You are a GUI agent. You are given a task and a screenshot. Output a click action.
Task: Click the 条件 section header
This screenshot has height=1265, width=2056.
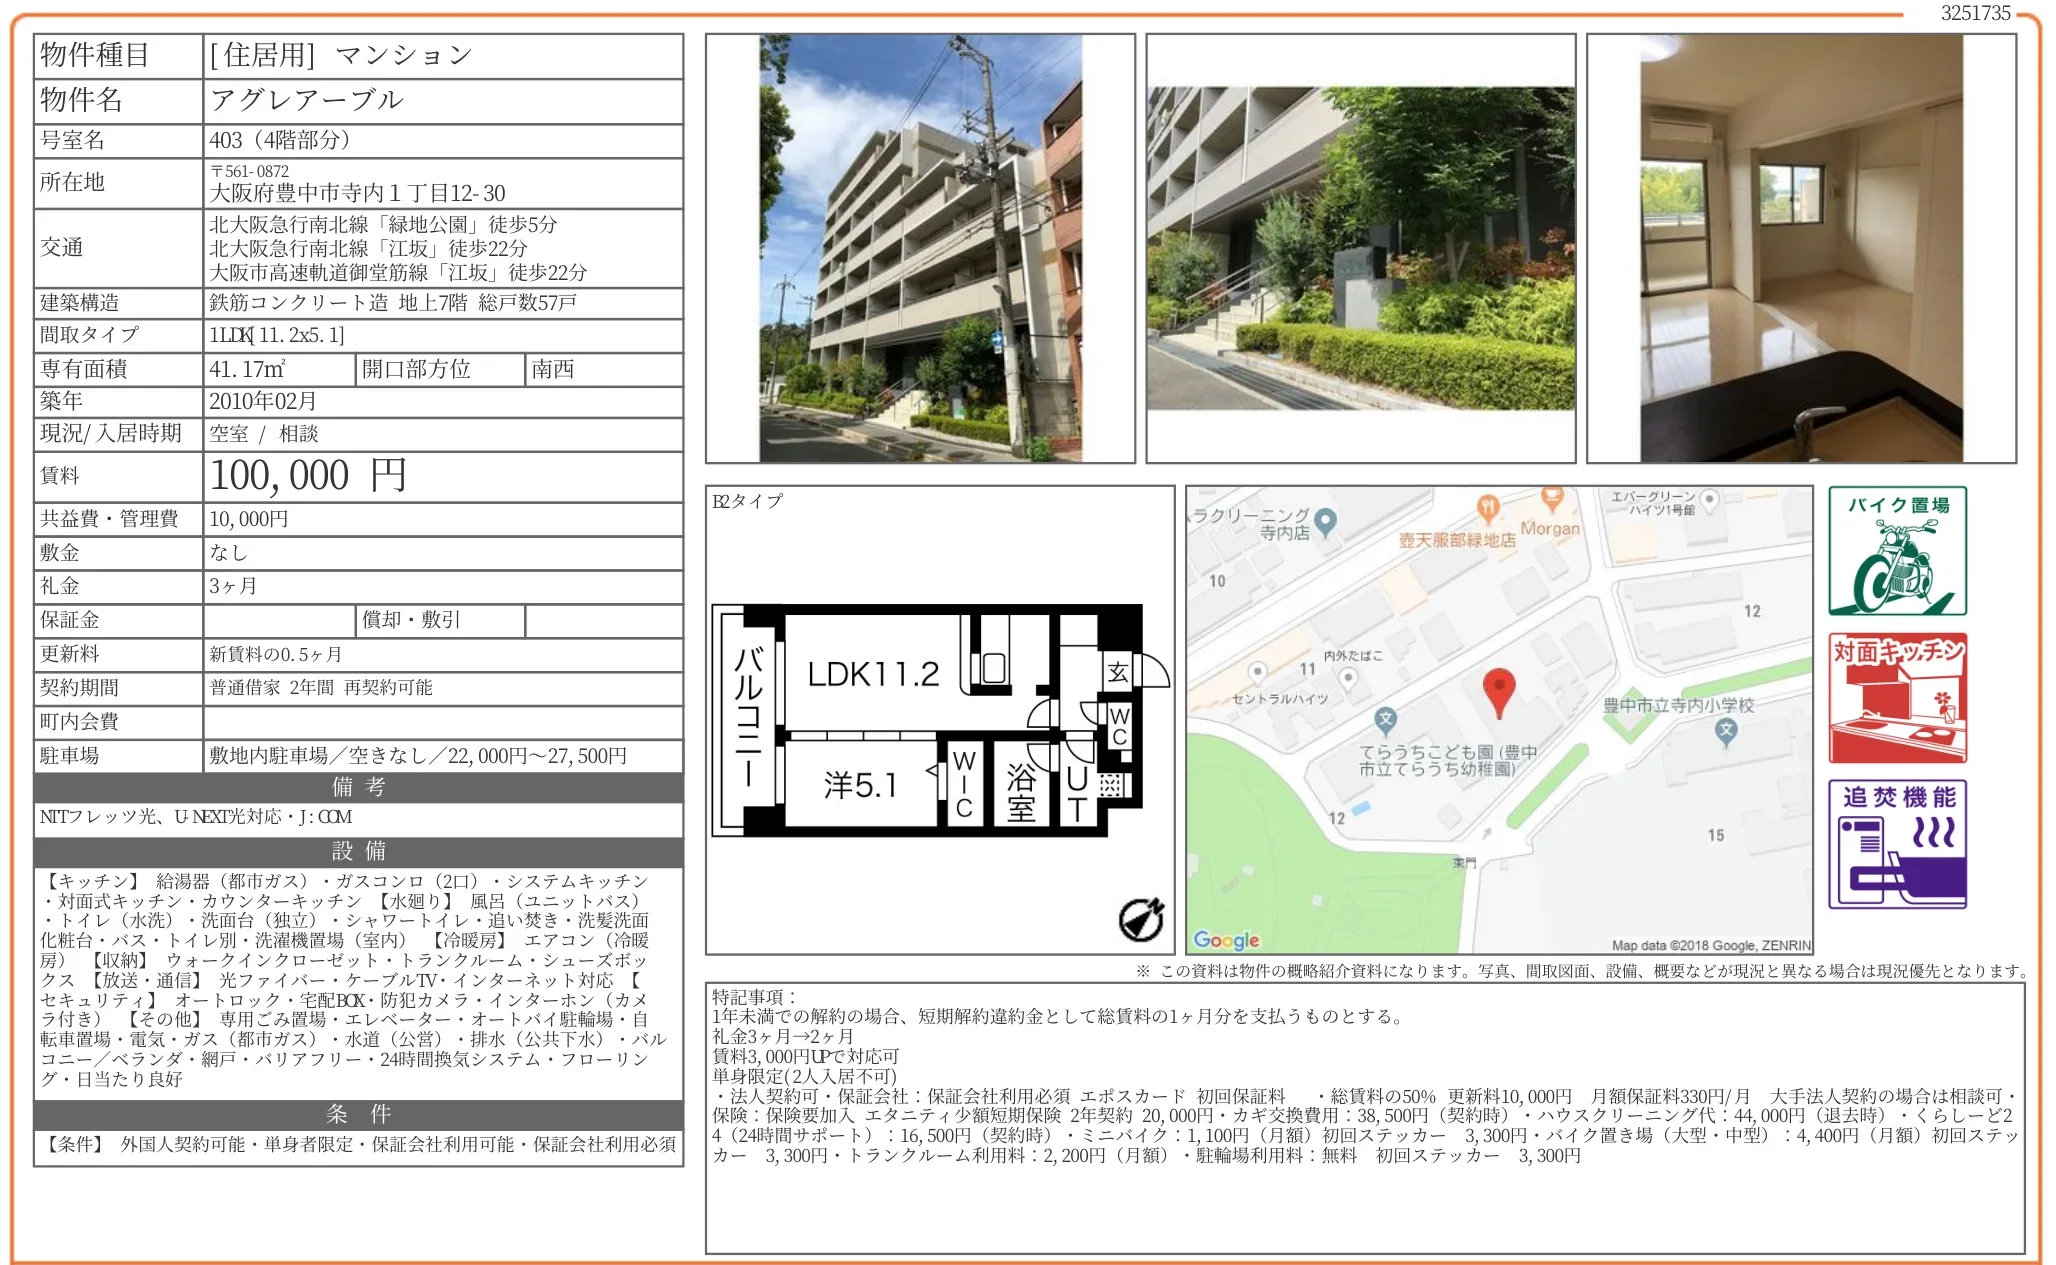358,1114
